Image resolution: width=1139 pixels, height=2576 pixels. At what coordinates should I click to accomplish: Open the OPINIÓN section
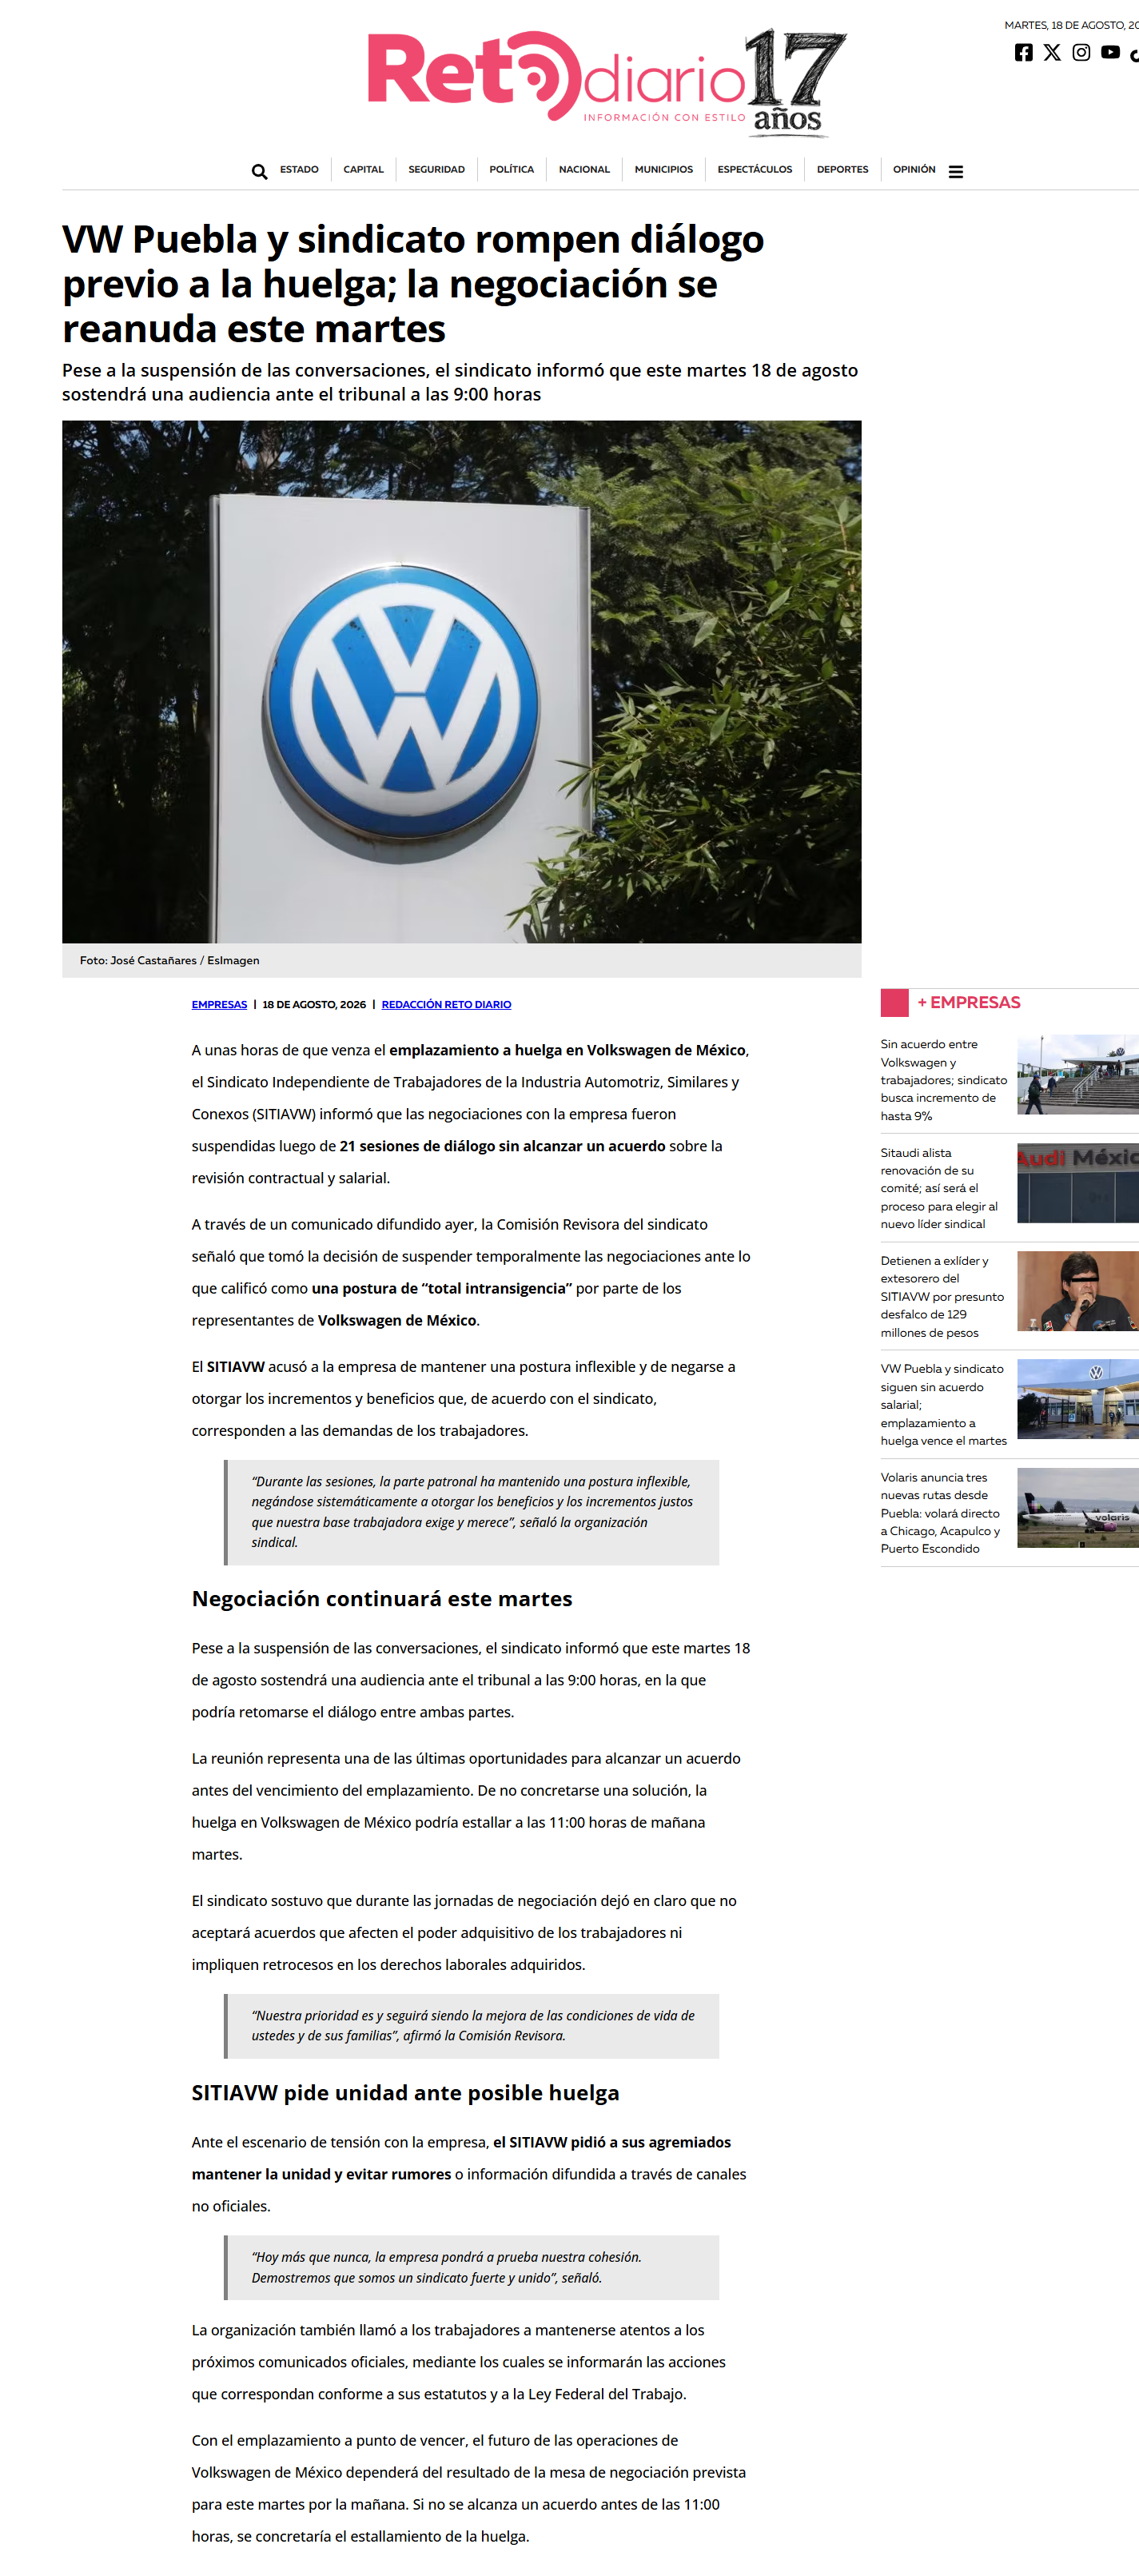pos(914,170)
